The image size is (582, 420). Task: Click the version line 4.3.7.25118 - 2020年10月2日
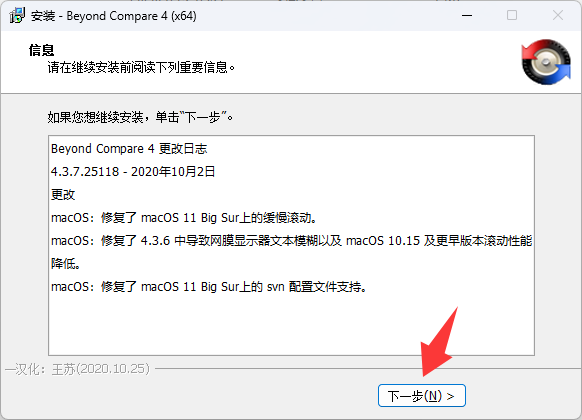(133, 172)
